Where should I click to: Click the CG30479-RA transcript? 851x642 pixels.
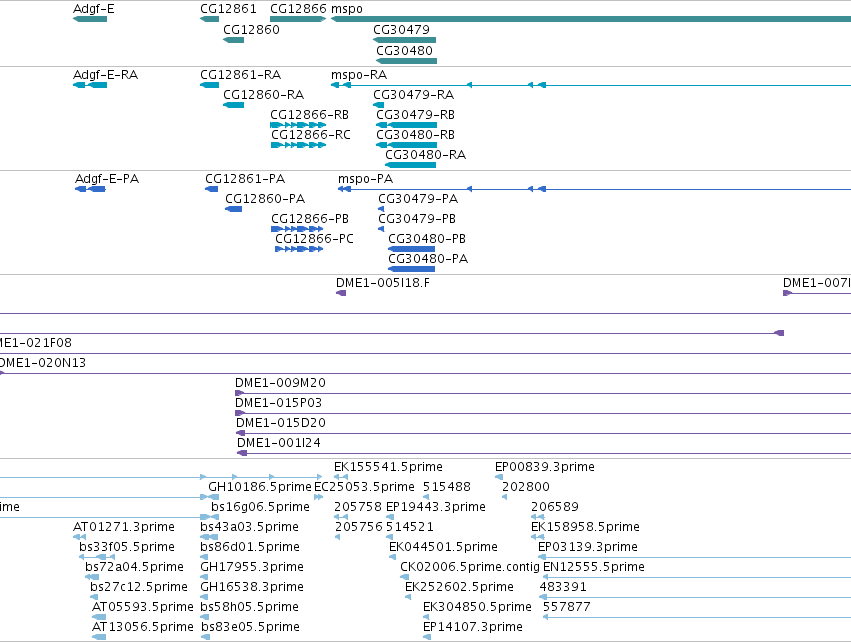(378, 105)
